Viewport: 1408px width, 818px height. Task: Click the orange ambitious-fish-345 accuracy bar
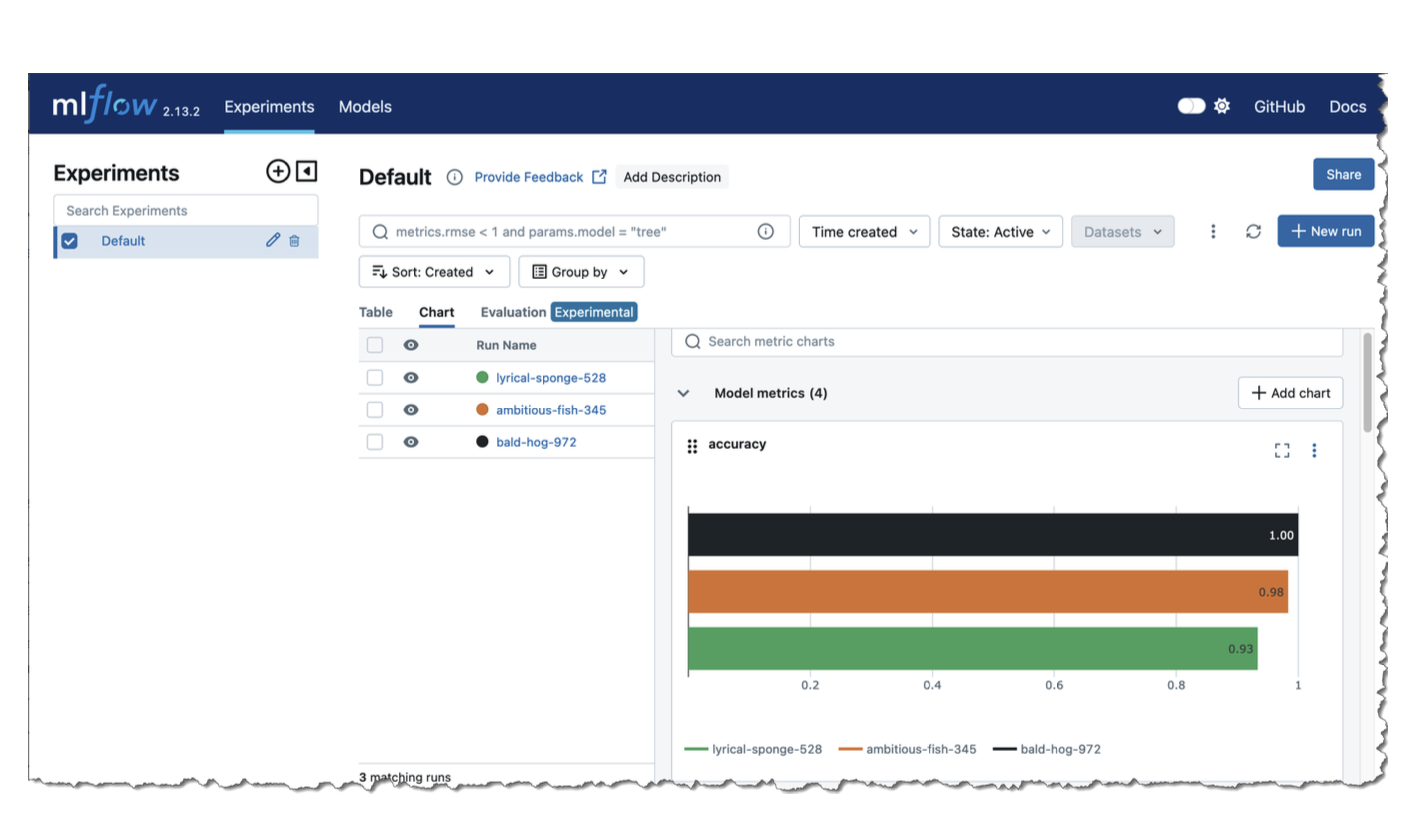pyautogui.click(x=987, y=592)
